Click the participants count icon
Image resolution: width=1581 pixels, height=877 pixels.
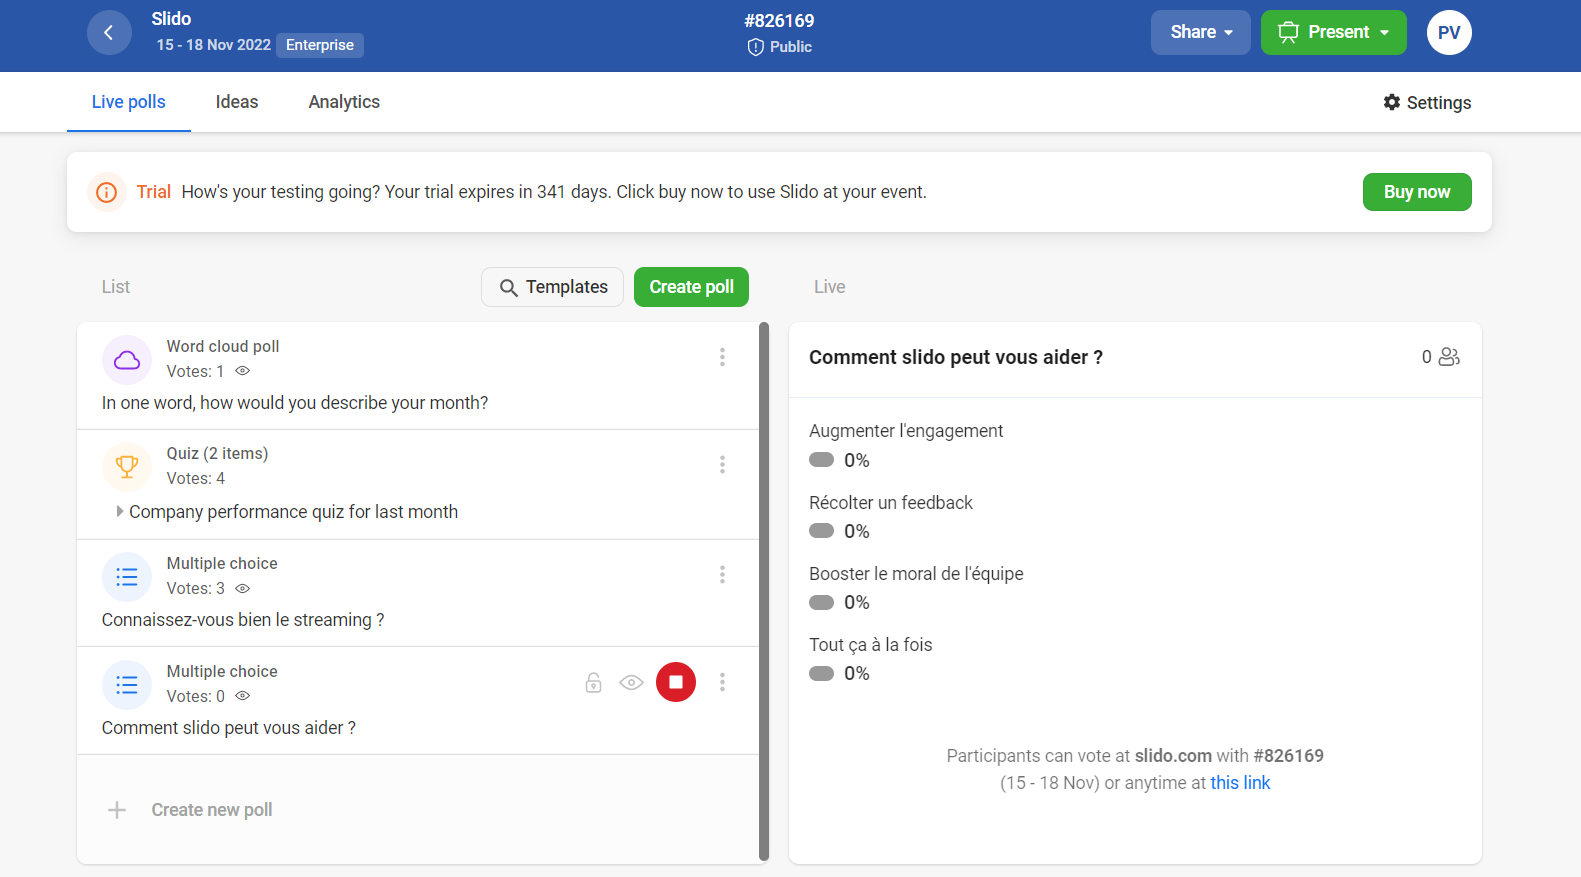[1448, 357]
